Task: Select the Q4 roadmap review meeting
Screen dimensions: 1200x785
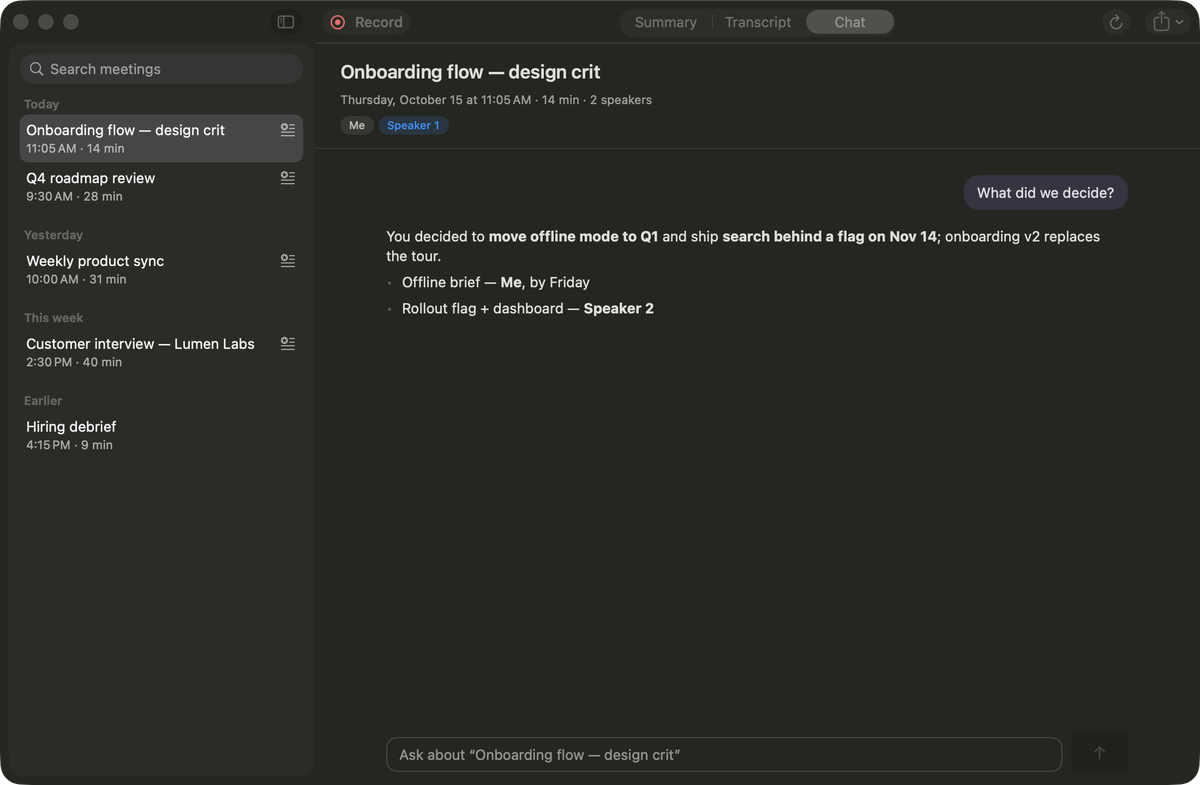Action: point(161,186)
